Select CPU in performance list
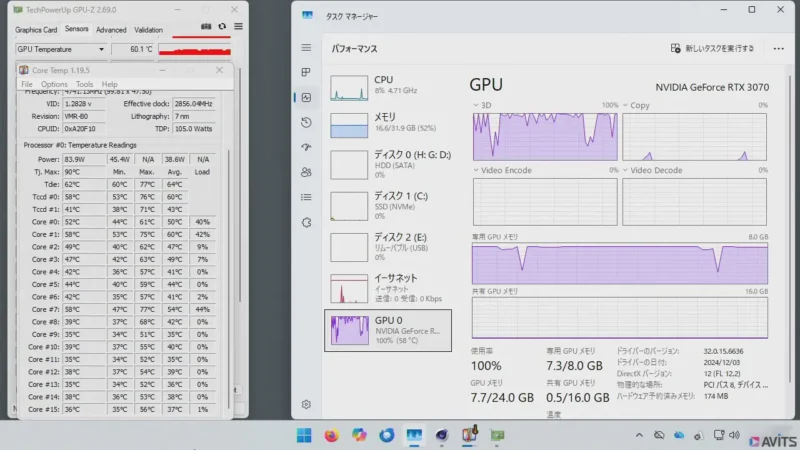 (388, 87)
